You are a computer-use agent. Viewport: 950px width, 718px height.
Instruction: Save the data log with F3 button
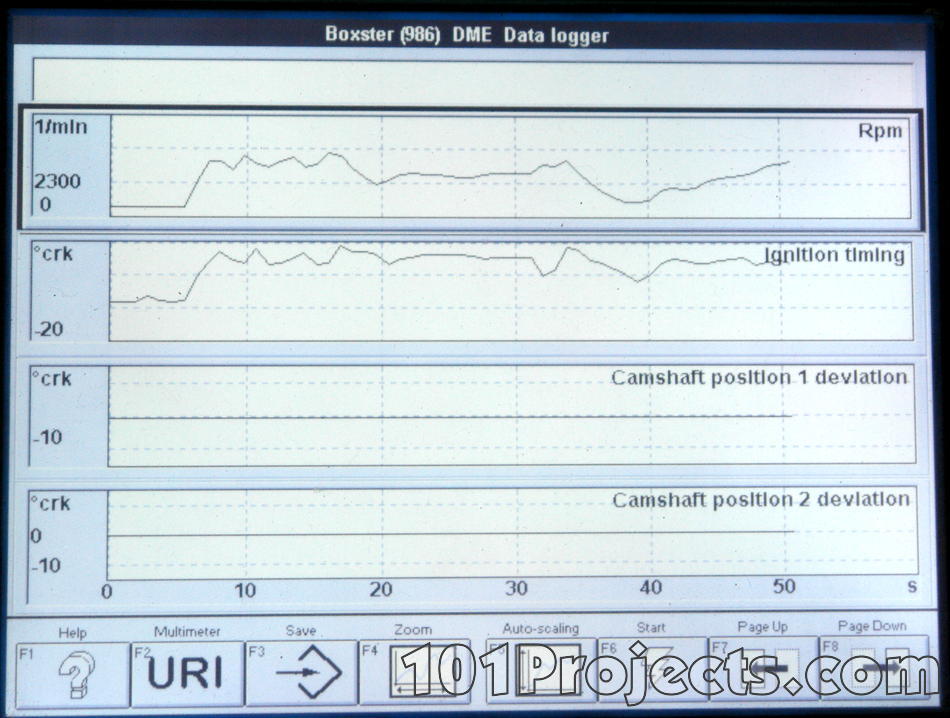click(301, 671)
